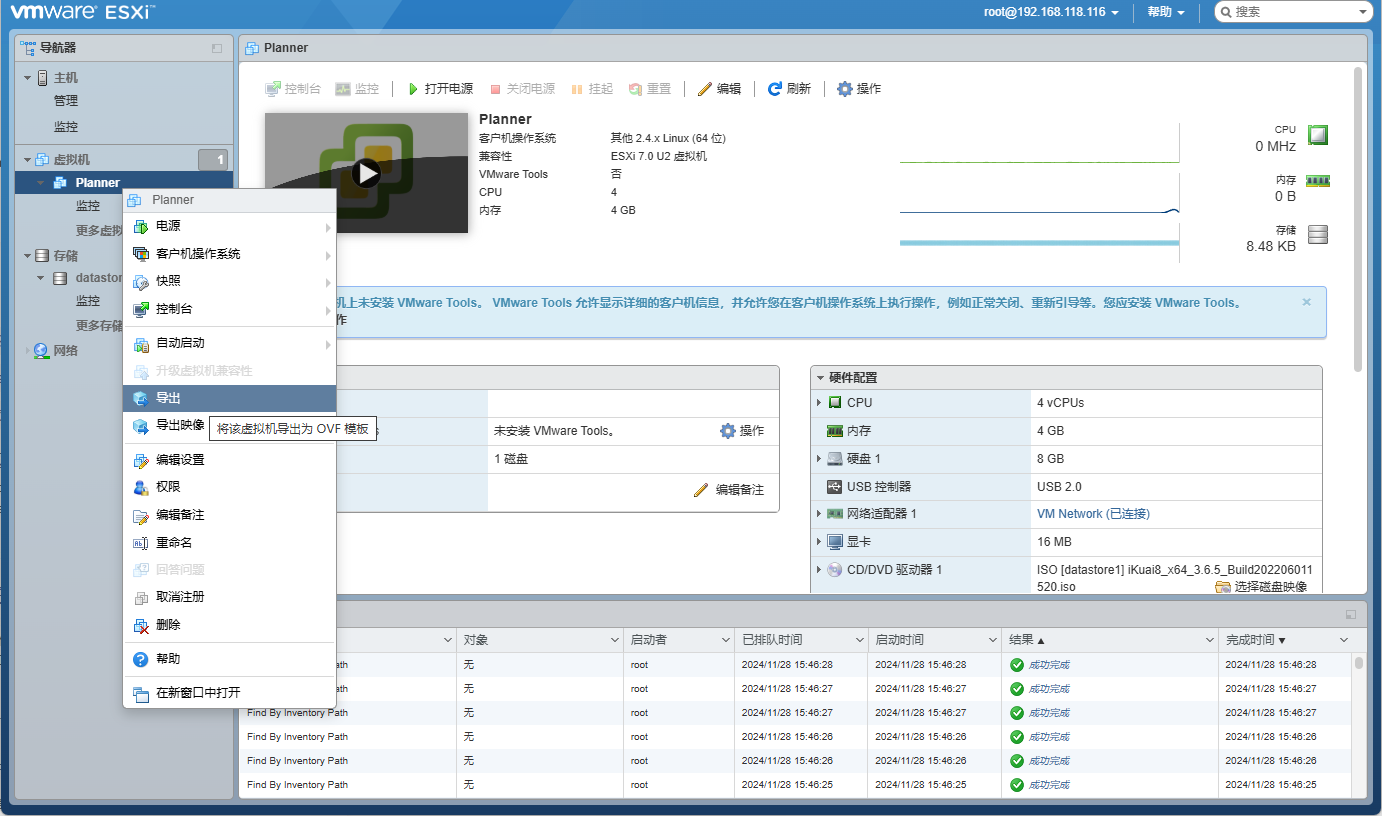
Task: Click Unregister (取消注册) menu item
Action: coord(180,597)
